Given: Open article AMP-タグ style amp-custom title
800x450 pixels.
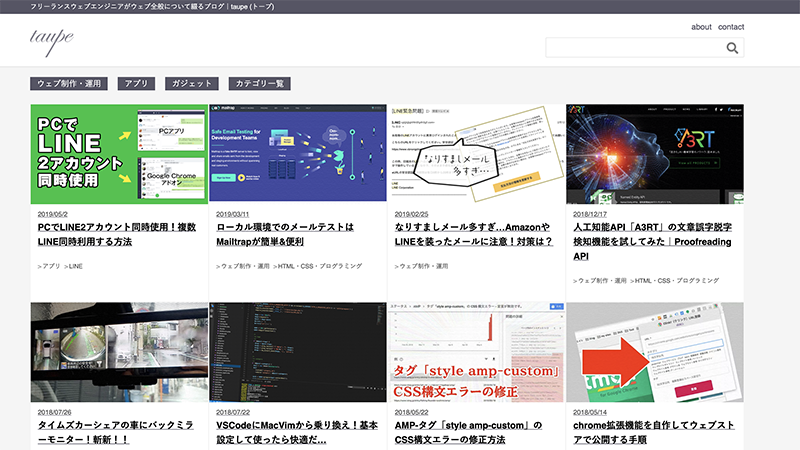Looking at the screenshot, I should [468, 432].
